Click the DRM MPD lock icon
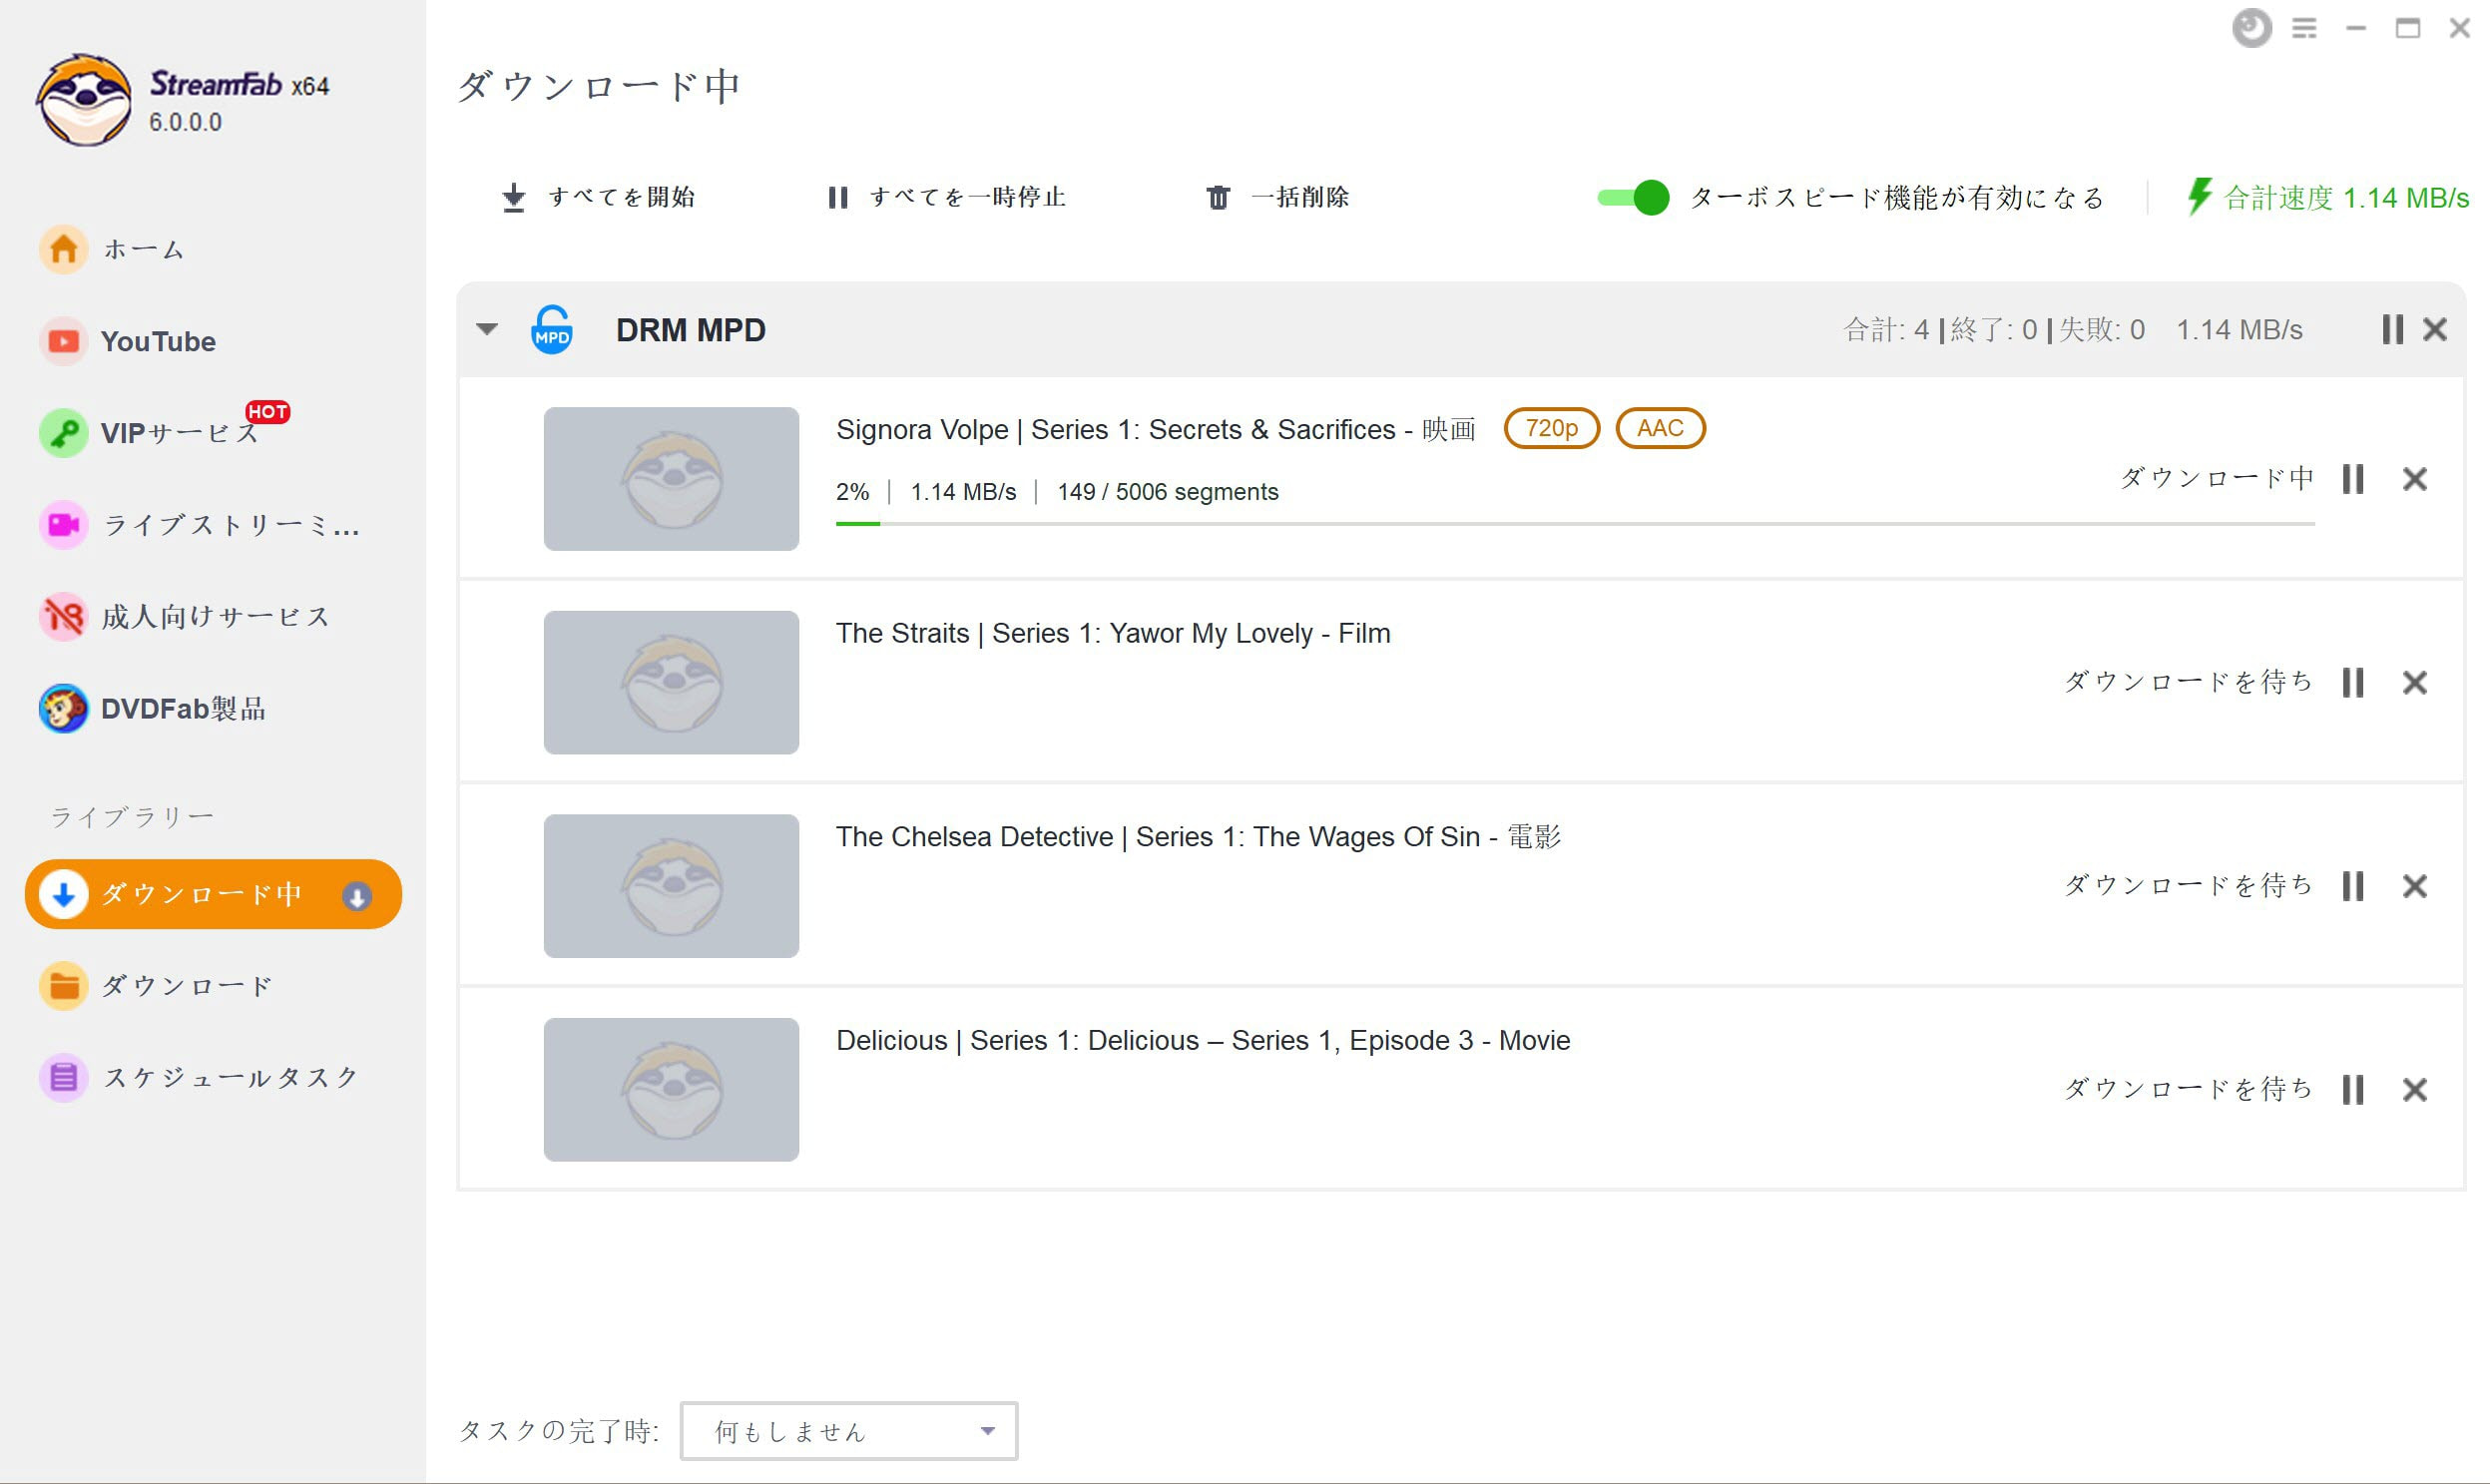The height and width of the screenshot is (1484, 2490). click(552, 330)
